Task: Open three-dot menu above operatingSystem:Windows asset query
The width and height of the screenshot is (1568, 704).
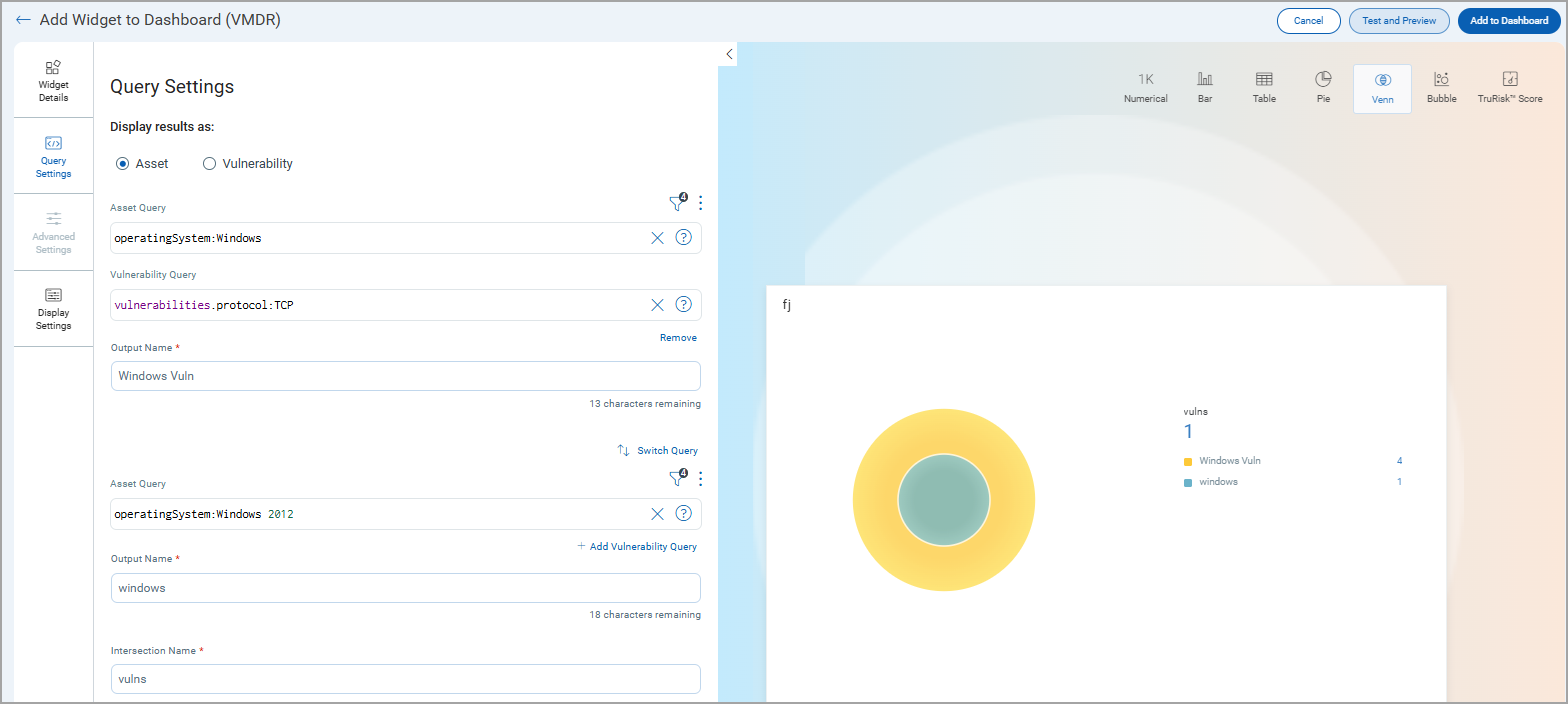Action: tap(700, 203)
